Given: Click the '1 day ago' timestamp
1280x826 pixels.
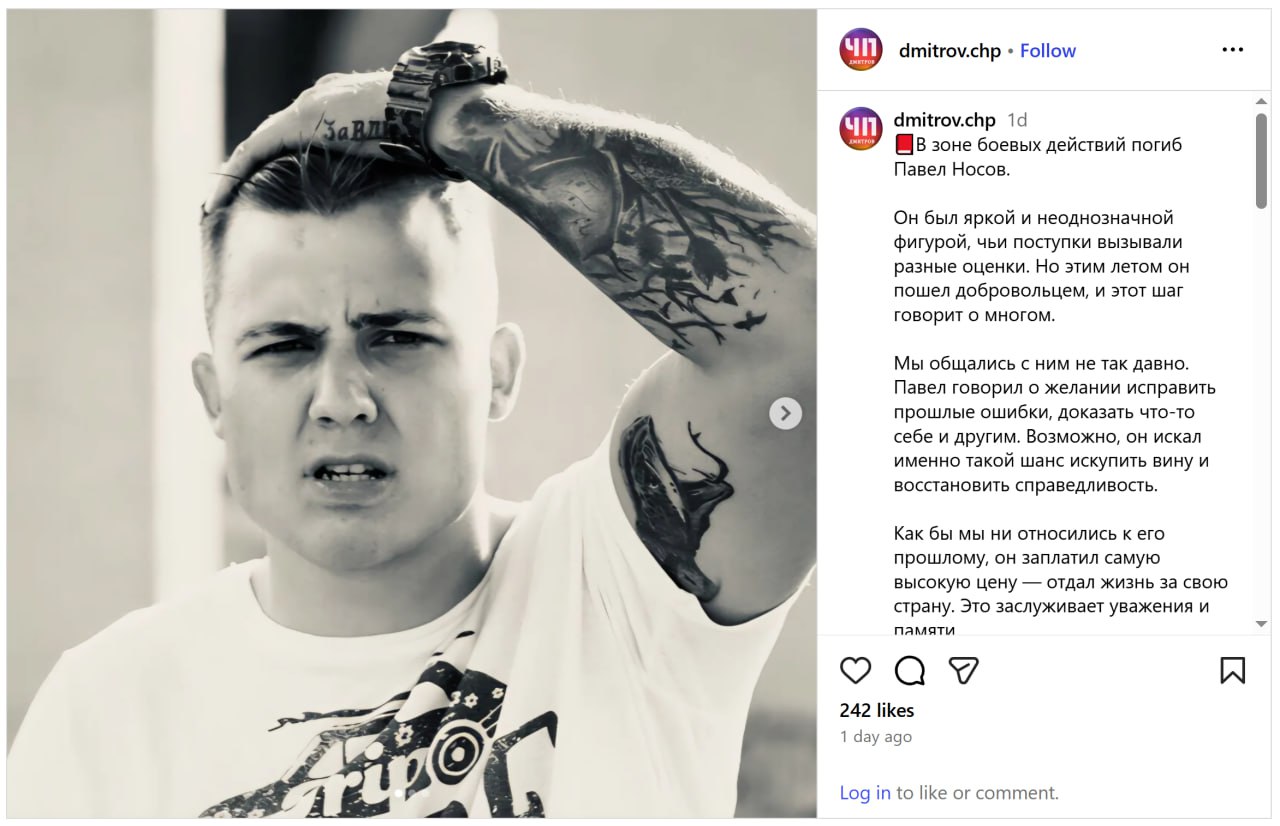Looking at the screenshot, I should (876, 737).
